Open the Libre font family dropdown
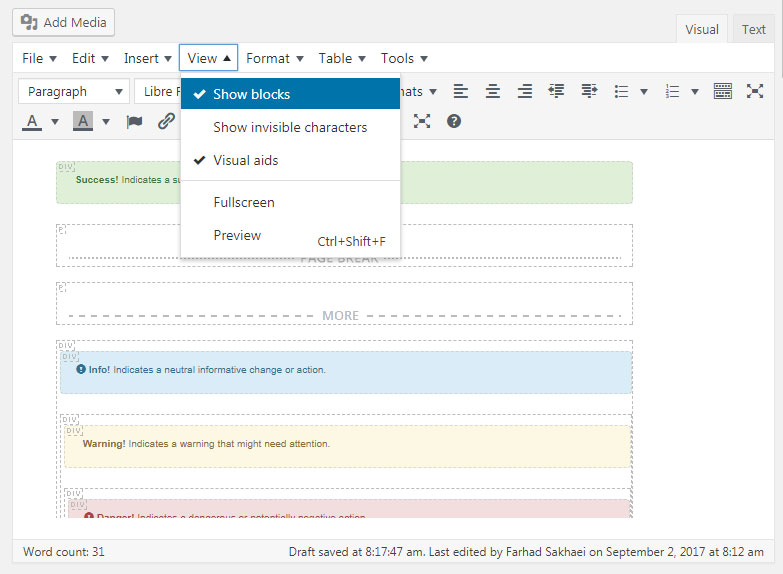This screenshot has width=783, height=574. click(158, 91)
